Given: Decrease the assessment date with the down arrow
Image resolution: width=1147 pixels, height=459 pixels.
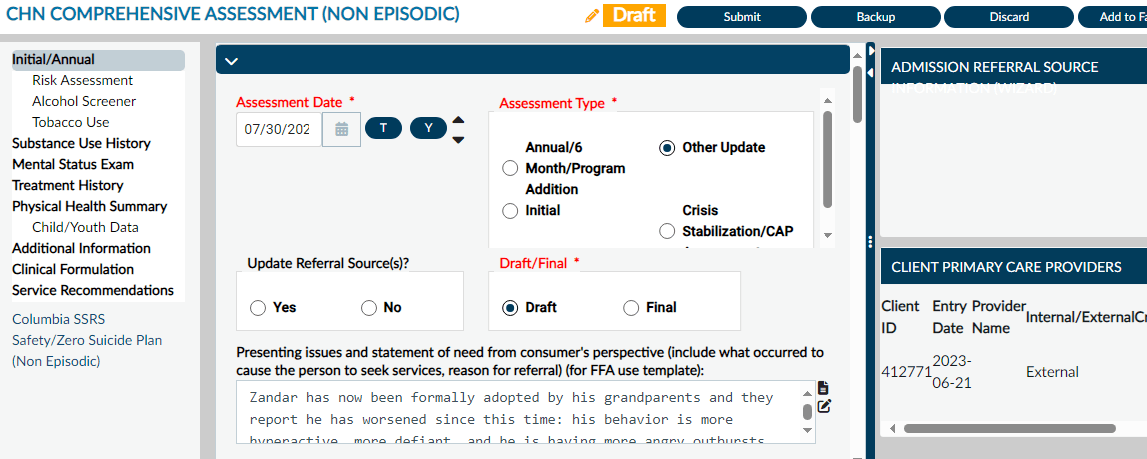Looking at the screenshot, I should 458,139.
